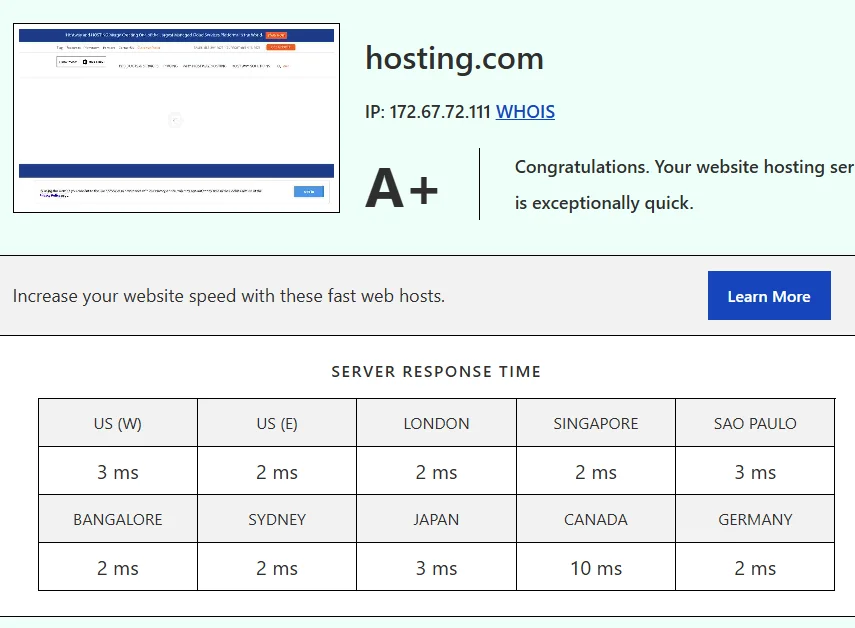Viewport: 855px width, 628px height.
Task: Open the hosting.com website screenshot thumbnail
Action: point(176,118)
